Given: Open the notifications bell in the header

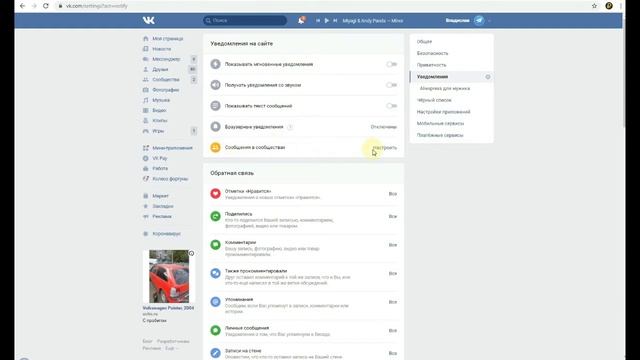Looking at the screenshot, I should pos(301,20).
